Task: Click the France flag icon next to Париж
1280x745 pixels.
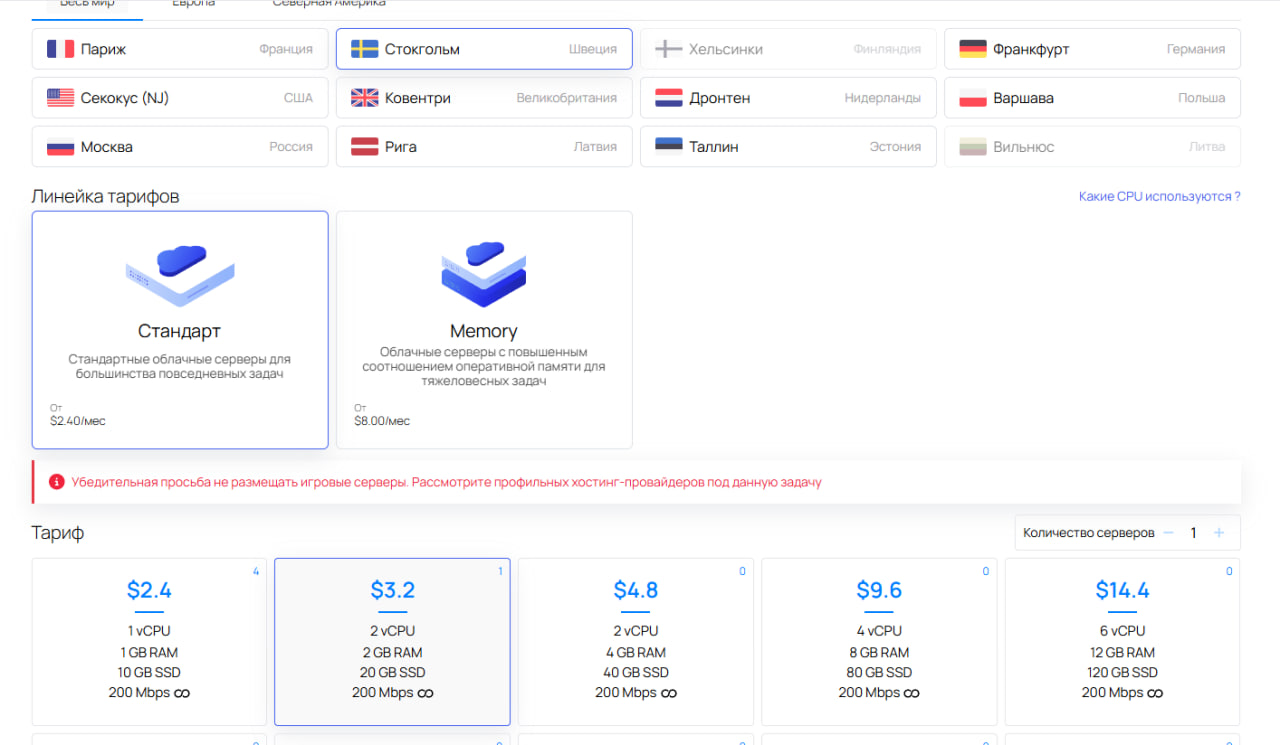Action: (61, 49)
